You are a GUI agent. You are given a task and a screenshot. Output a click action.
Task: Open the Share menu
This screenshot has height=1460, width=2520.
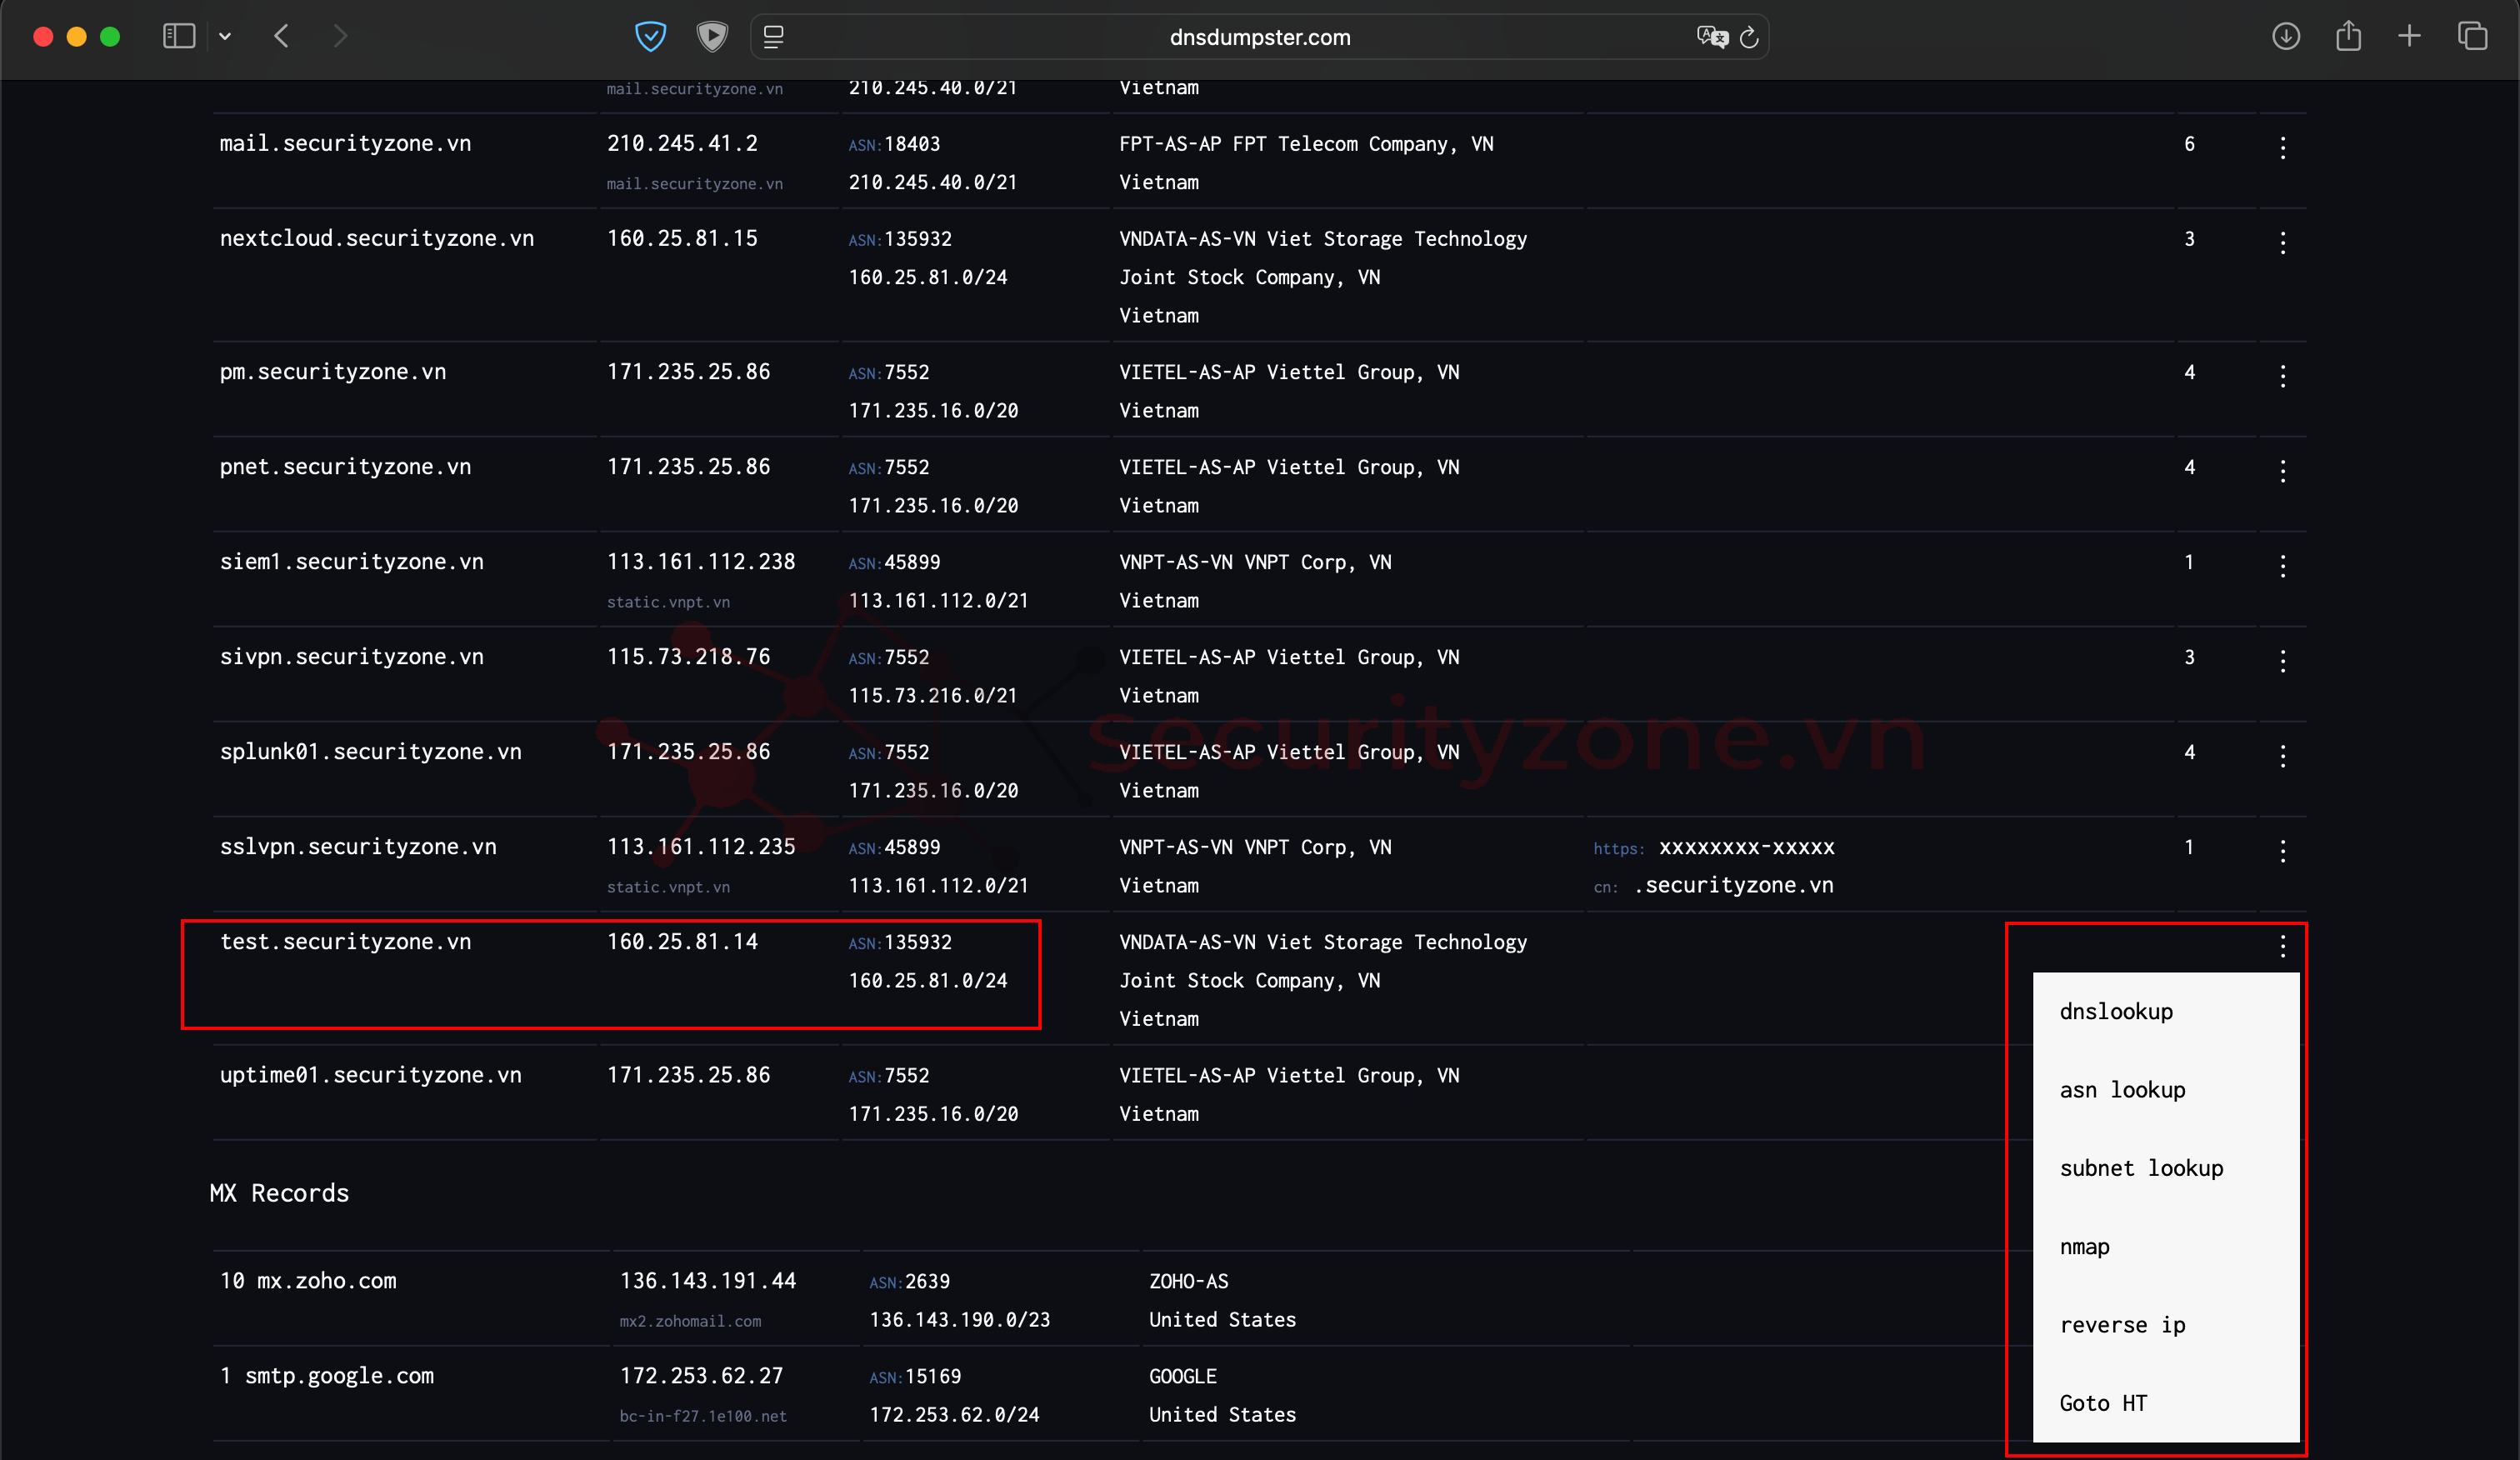tap(2348, 37)
